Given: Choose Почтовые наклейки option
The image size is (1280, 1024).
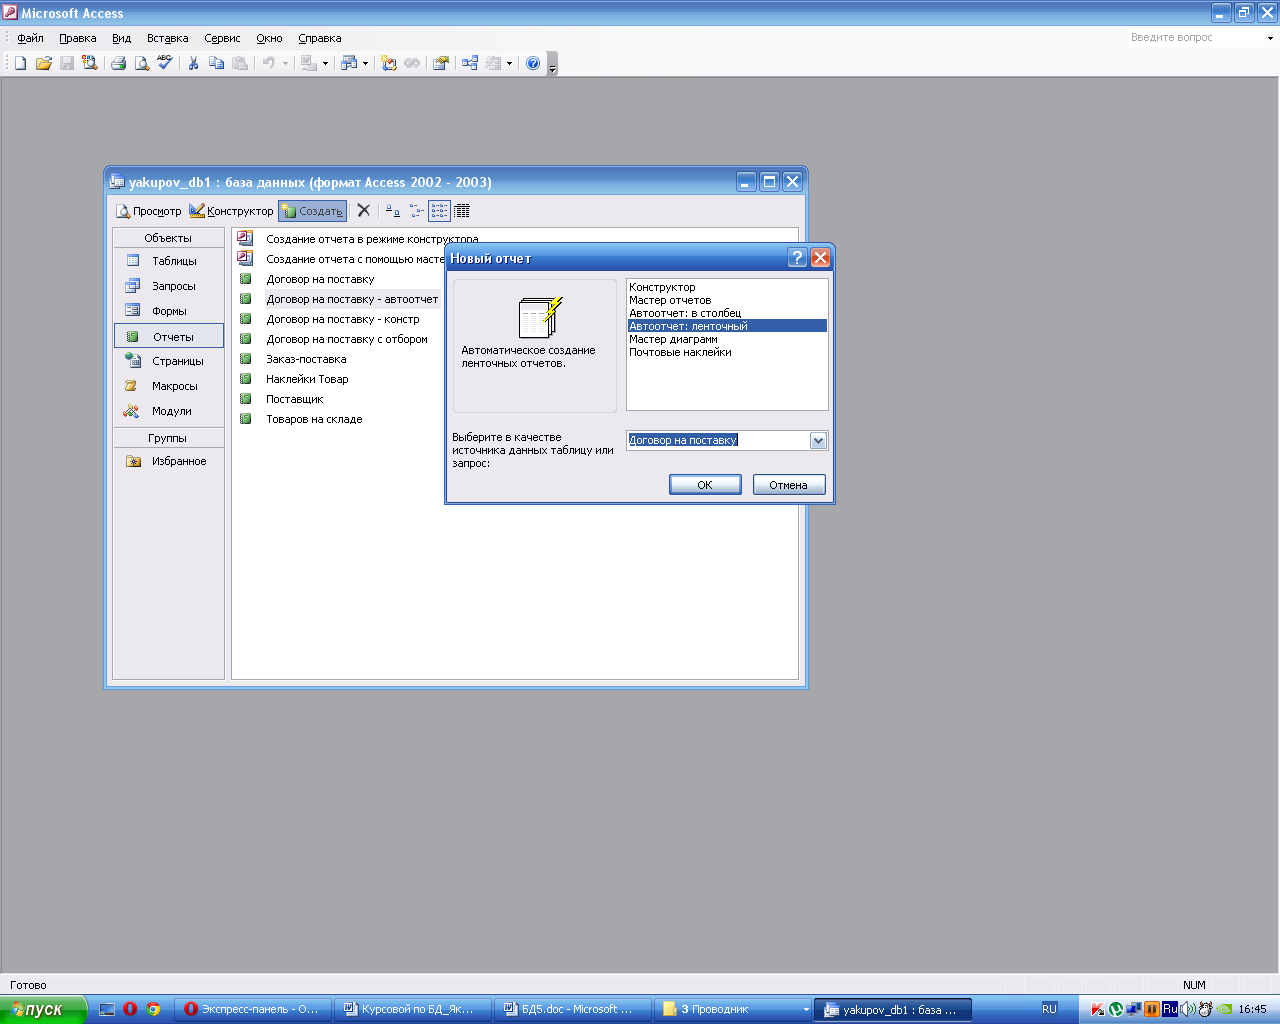Looking at the screenshot, I should point(727,352).
